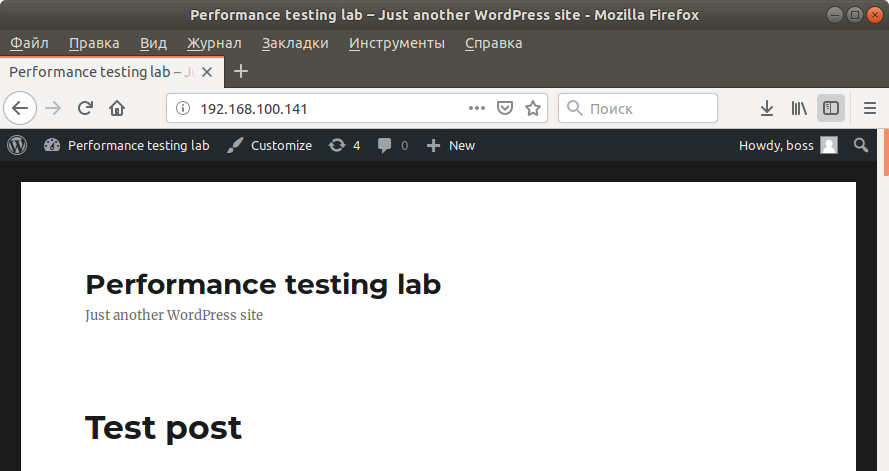Click the WordPress logo in admin bar
The width and height of the screenshot is (889, 471).
pyautogui.click(x=17, y=146)
